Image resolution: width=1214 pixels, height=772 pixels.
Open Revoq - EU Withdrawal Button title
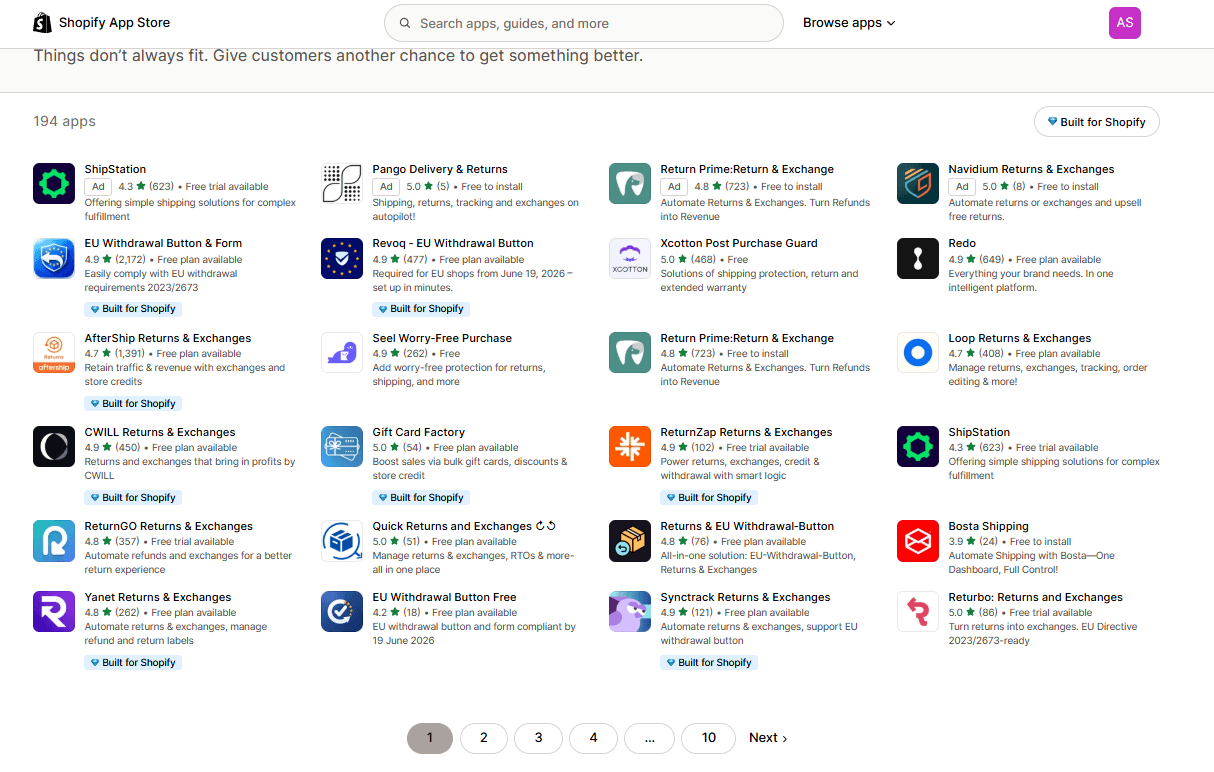pos(453,243)
